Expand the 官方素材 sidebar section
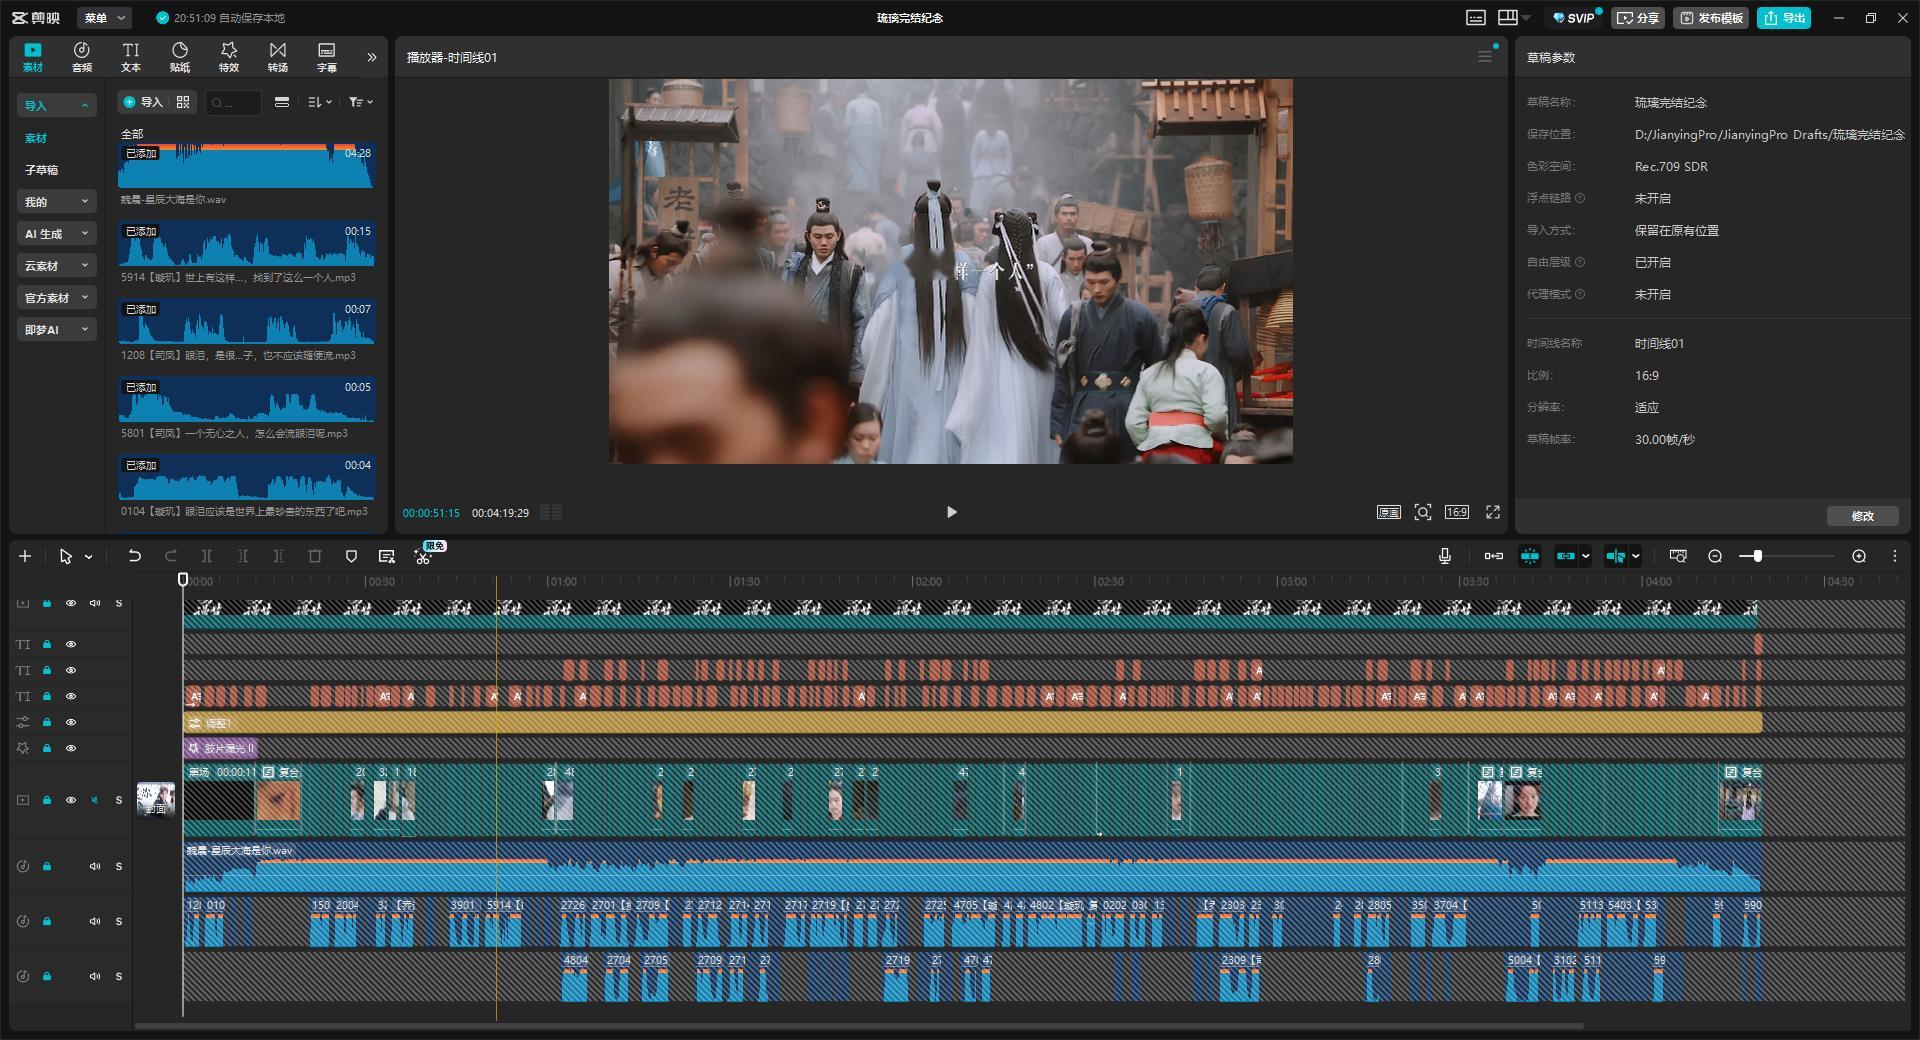This screenshot has height=1040, width=1920. [57, 298]
